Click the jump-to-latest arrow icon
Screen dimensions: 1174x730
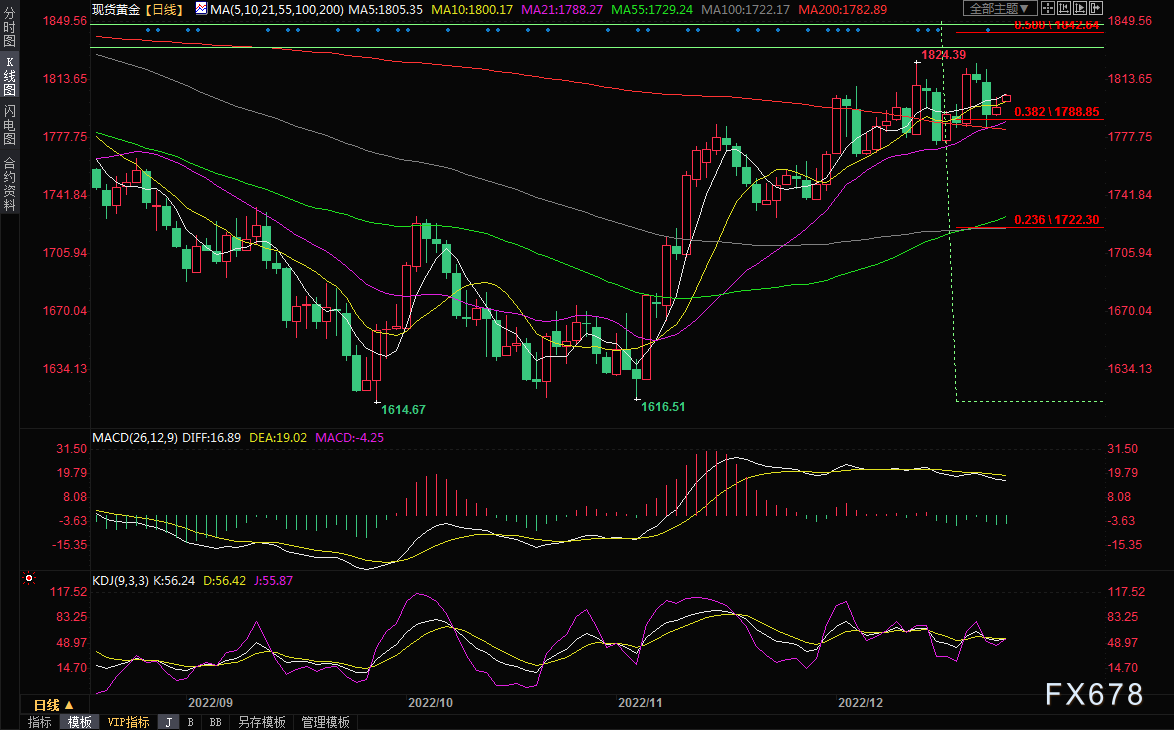(x=1096, y=8)
